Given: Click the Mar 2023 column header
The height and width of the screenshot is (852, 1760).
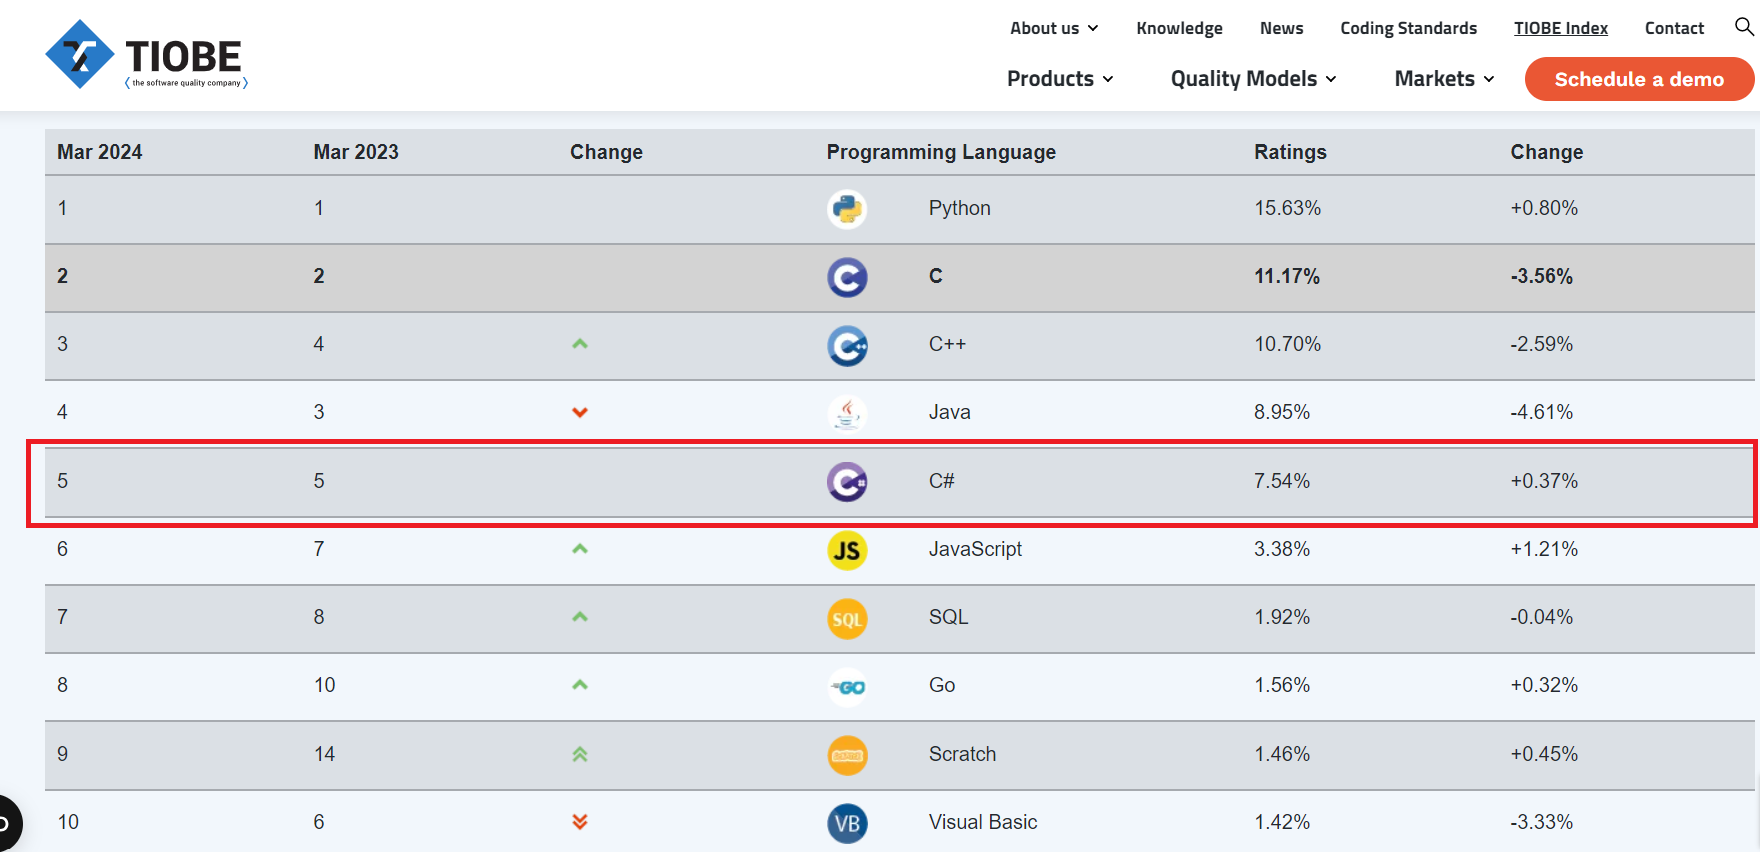Looking at the screenshot, I should tap(356, 152).
